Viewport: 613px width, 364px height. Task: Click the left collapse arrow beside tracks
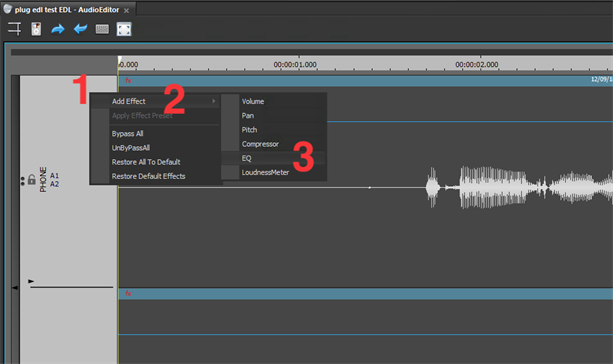tap(15, 288)
